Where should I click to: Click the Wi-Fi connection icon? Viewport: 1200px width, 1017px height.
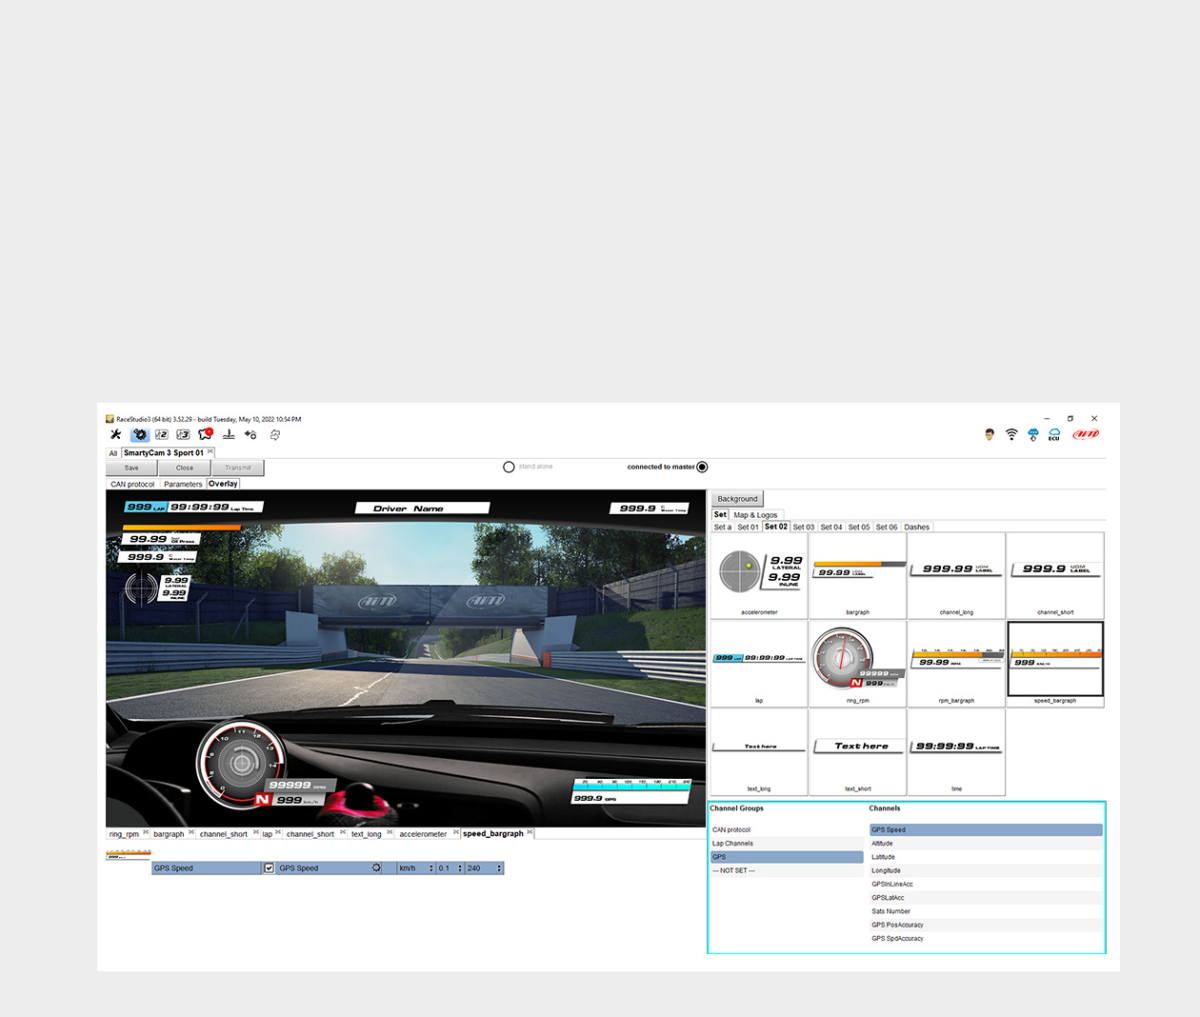click(1011, 434)
